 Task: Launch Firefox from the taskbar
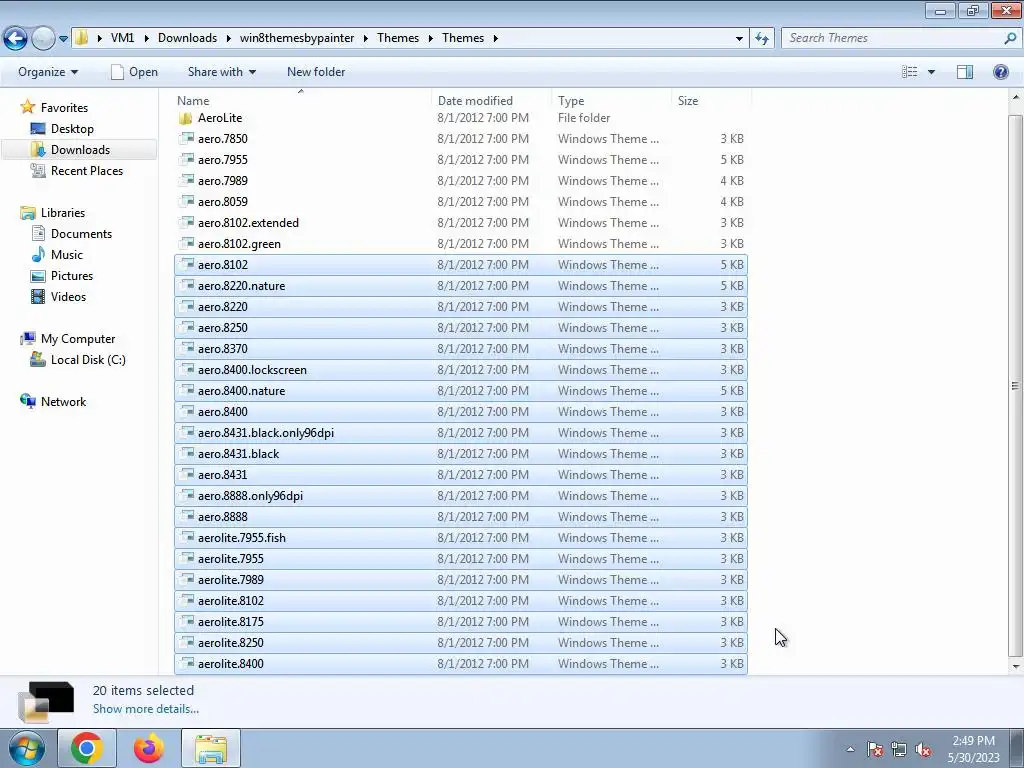pos(149,748)
